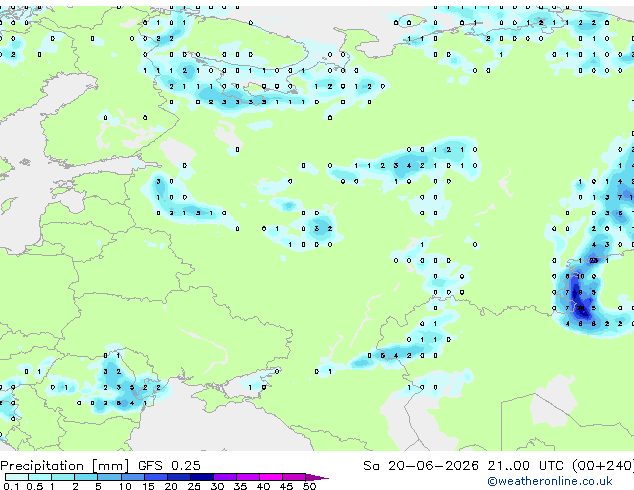This screenshot has height=490, width=634.
Task: Click the '28' precipitation value on map
Action: (581, 308)
